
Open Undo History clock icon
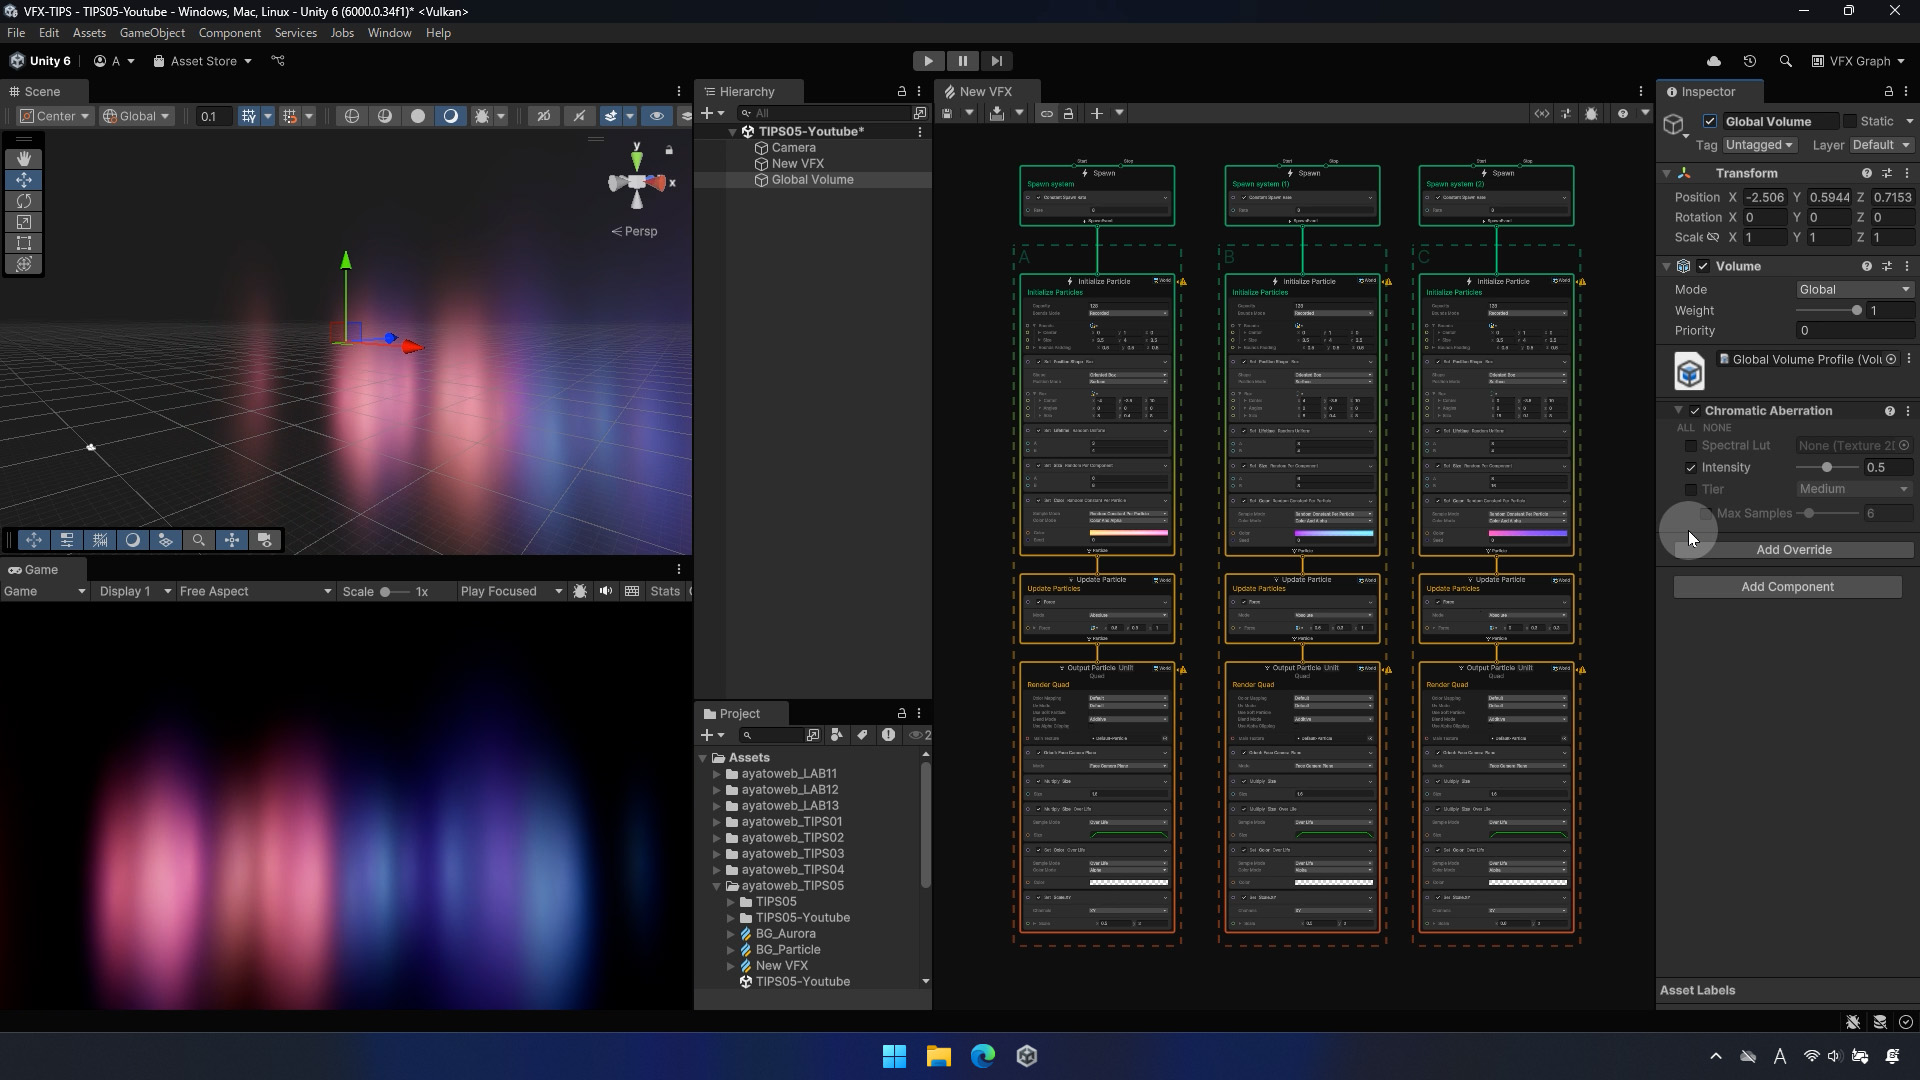tap(1749, 61)
